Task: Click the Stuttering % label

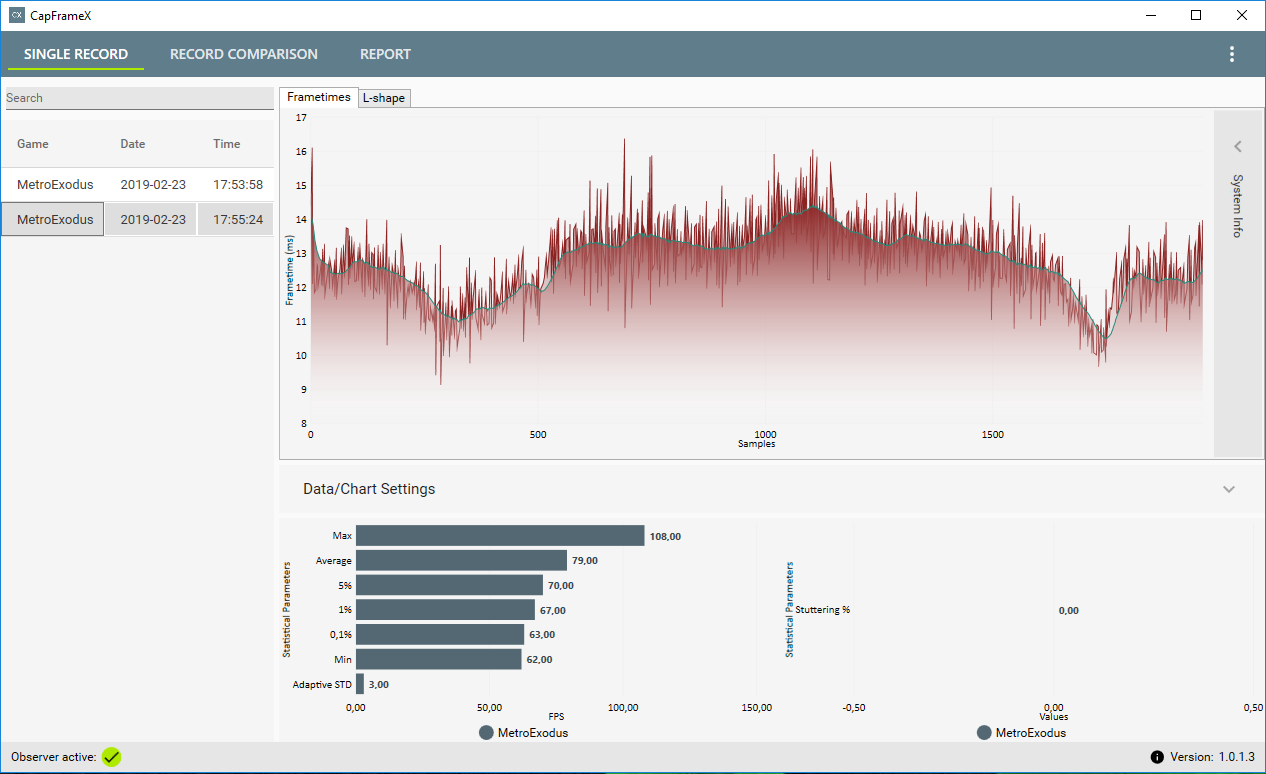Action: (823, 610)
